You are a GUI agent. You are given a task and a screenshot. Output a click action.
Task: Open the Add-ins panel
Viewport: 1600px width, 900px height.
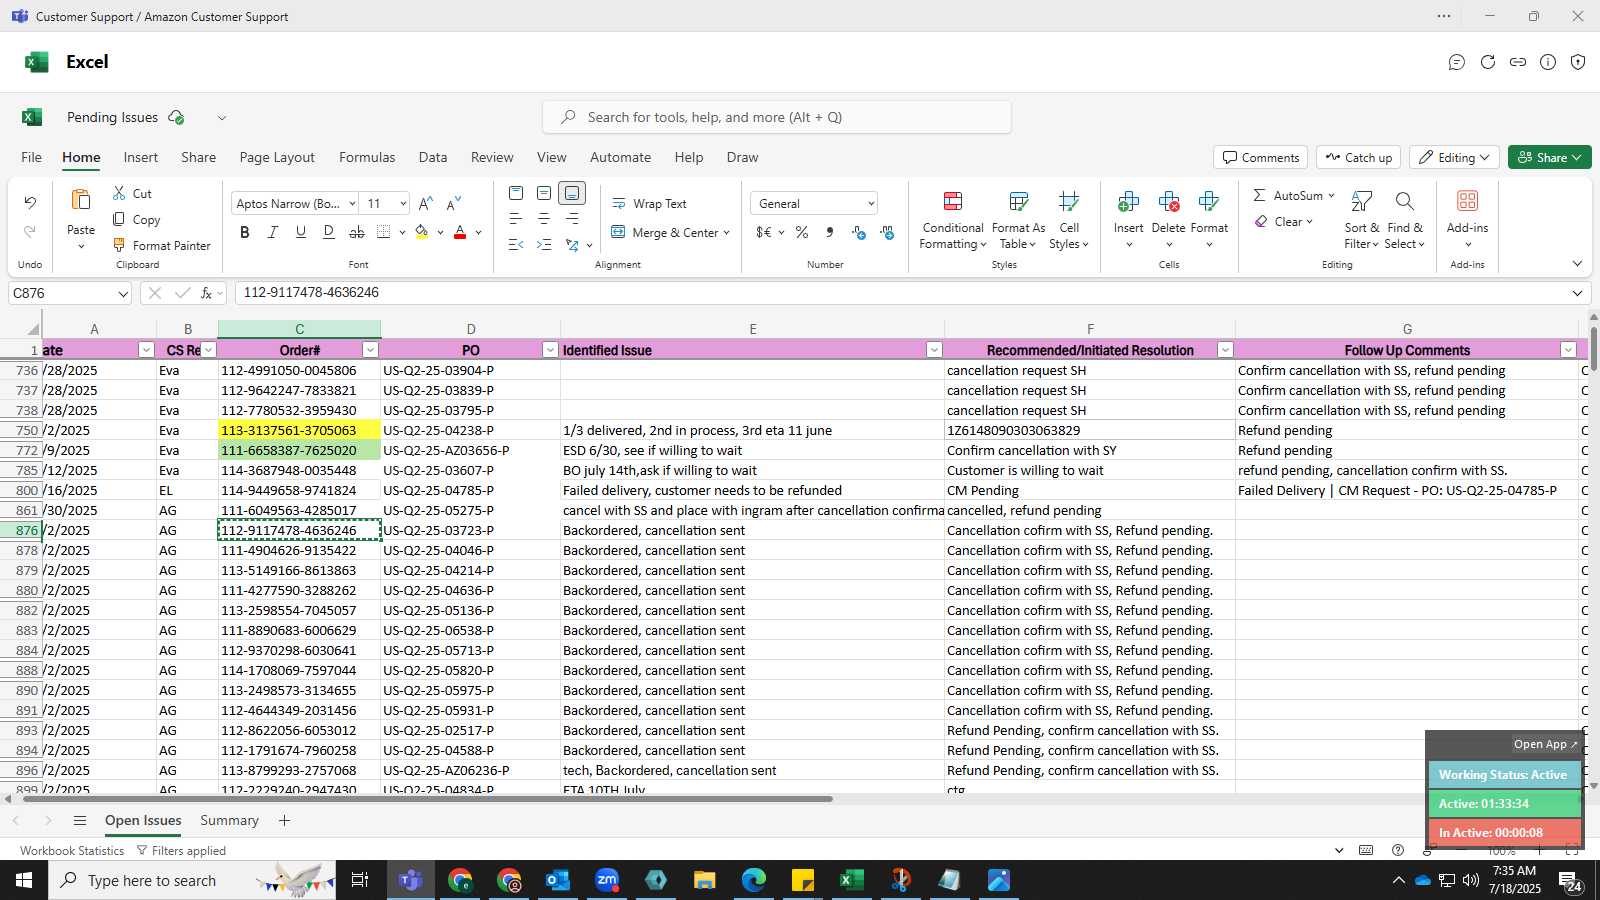tap(1467, 219)
